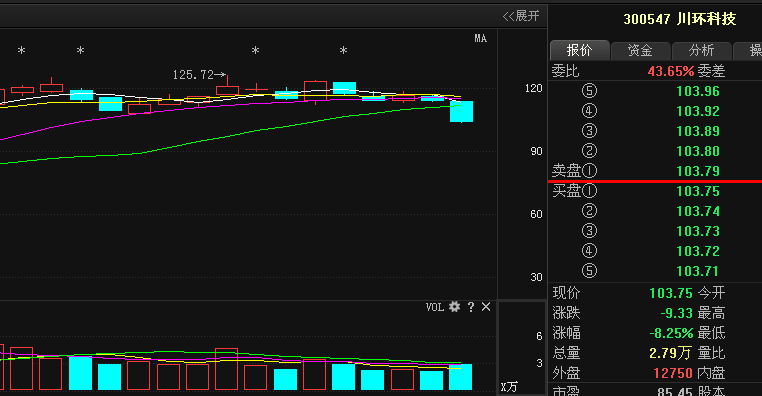Click the MA indicator label
This screenshot has height=396, width=762.
(x=481, y=38)
